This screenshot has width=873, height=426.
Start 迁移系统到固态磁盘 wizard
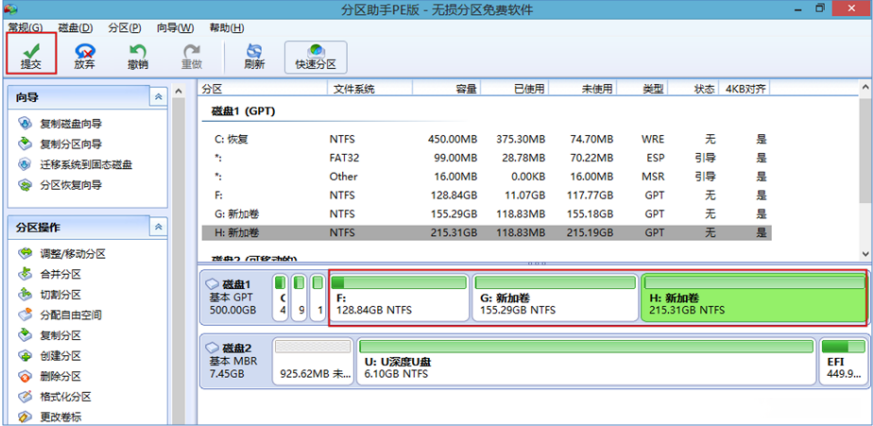click(x=86, y=165)
